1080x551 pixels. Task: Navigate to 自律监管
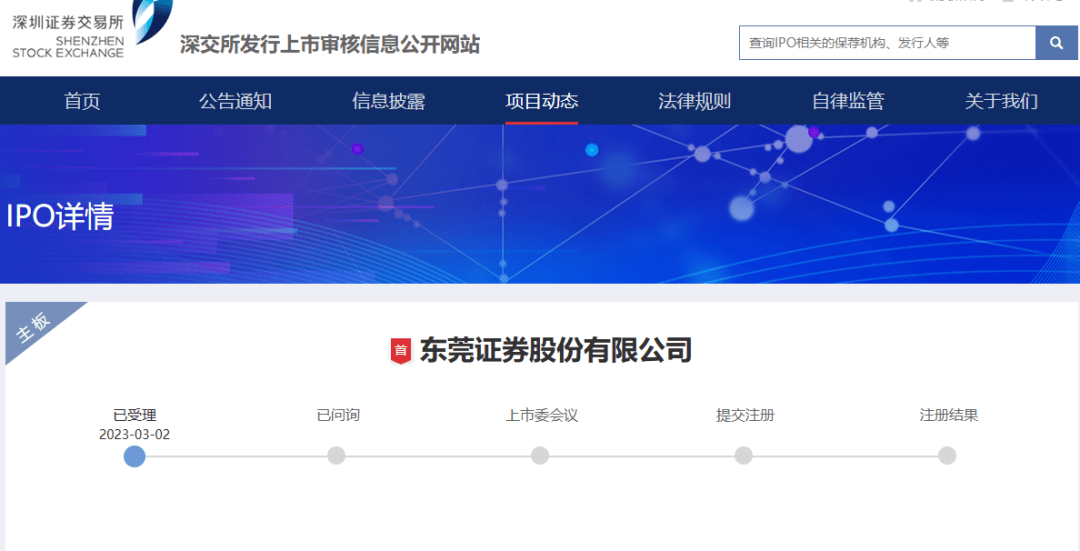pyautogui.click(x=847, y=101)
